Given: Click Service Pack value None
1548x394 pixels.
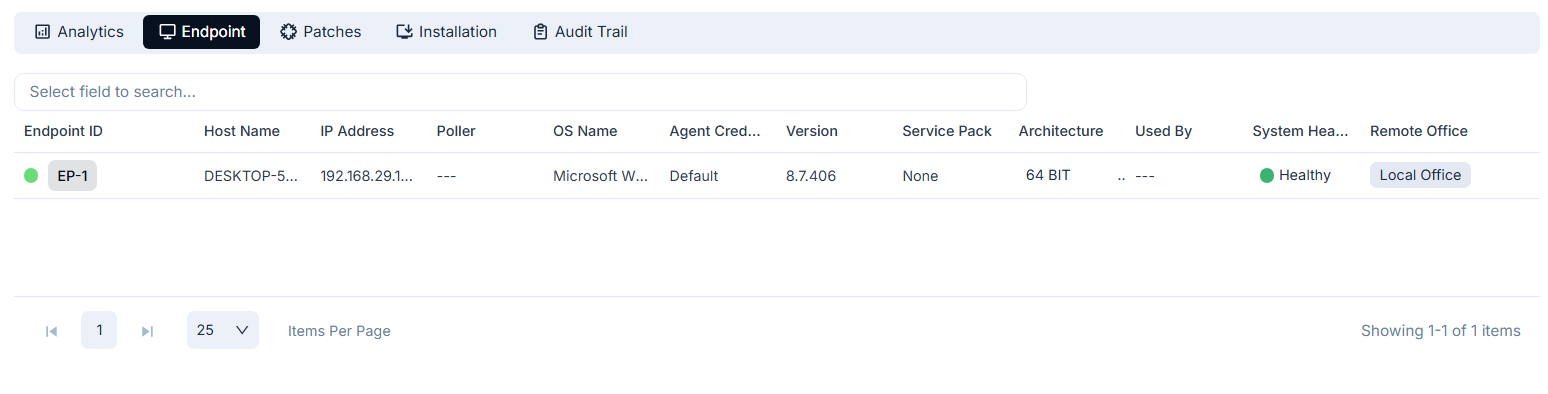Looking at the screenshot, I should (920, 176).
